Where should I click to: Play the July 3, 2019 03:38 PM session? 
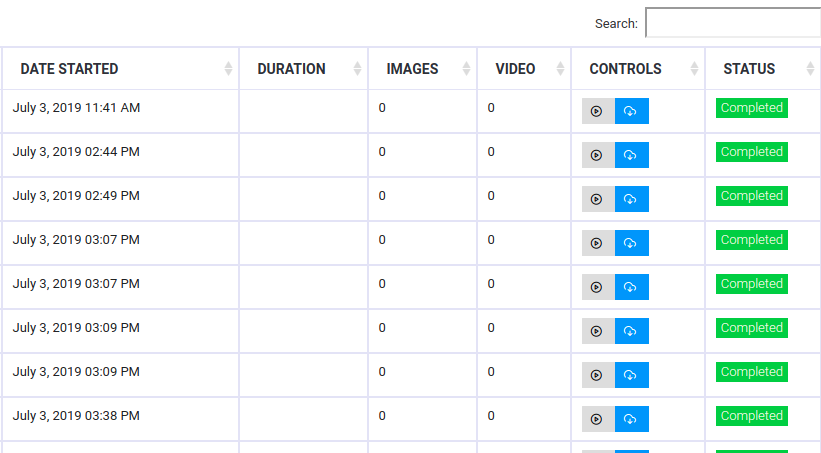click(598, 419)
